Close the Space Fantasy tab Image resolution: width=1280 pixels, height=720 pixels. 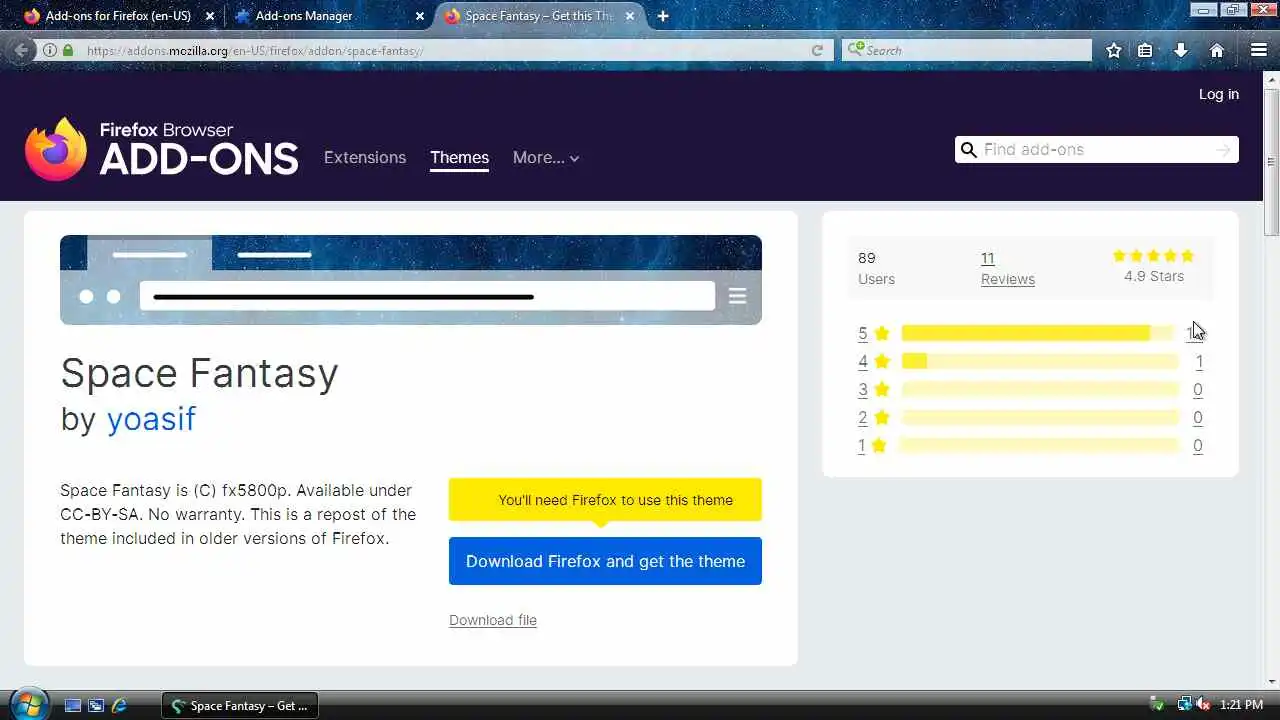630,16
